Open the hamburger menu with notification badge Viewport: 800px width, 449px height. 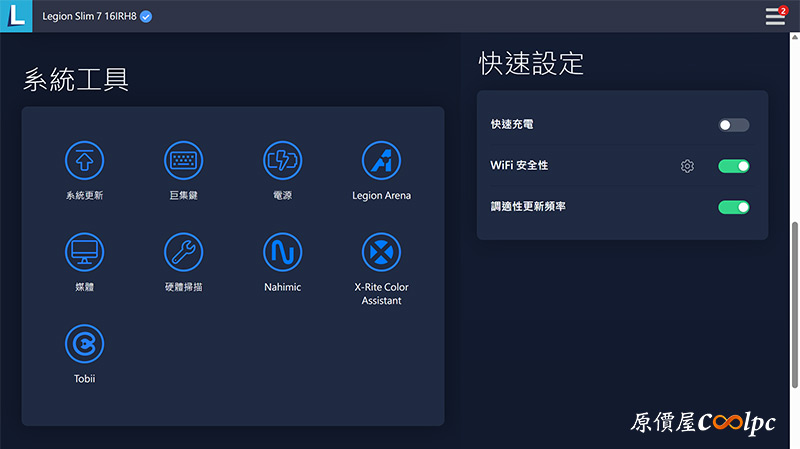click(775, 16)
